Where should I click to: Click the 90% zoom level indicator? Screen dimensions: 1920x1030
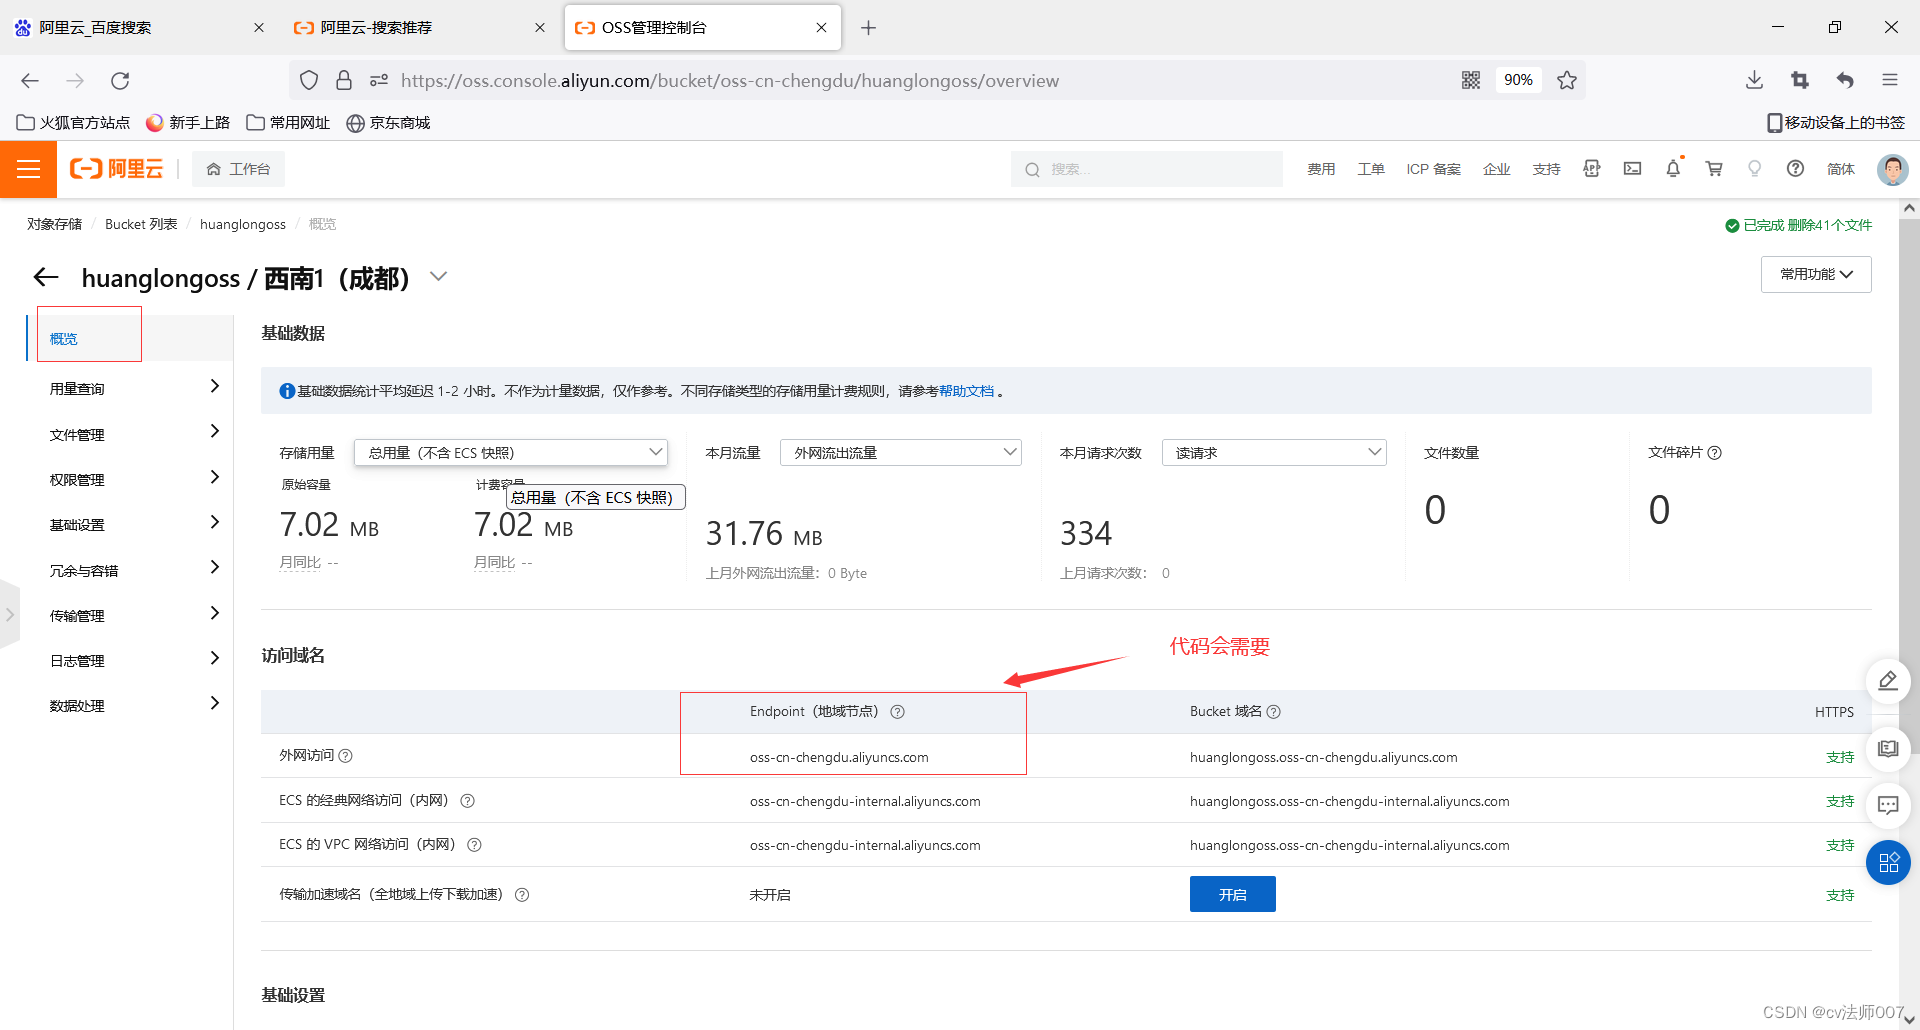1518,80
